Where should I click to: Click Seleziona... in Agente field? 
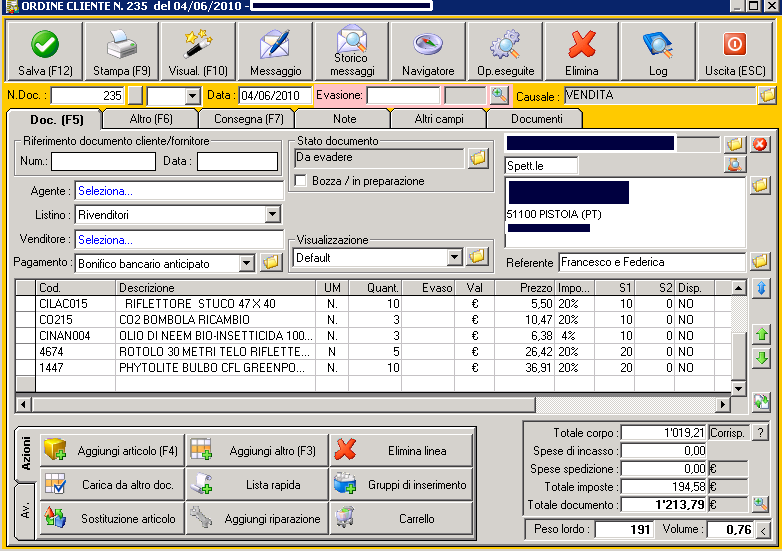(105, 191)
